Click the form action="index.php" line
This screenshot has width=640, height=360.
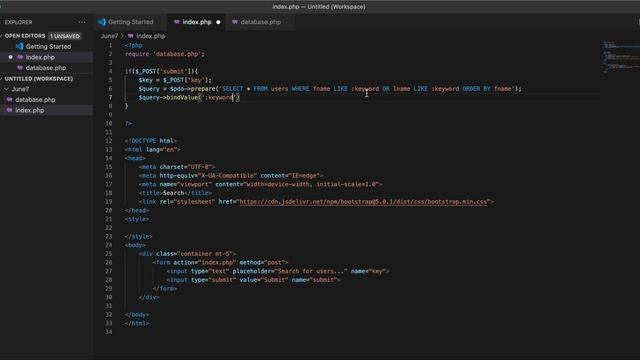pyautogui.click(x=220, y=262)
